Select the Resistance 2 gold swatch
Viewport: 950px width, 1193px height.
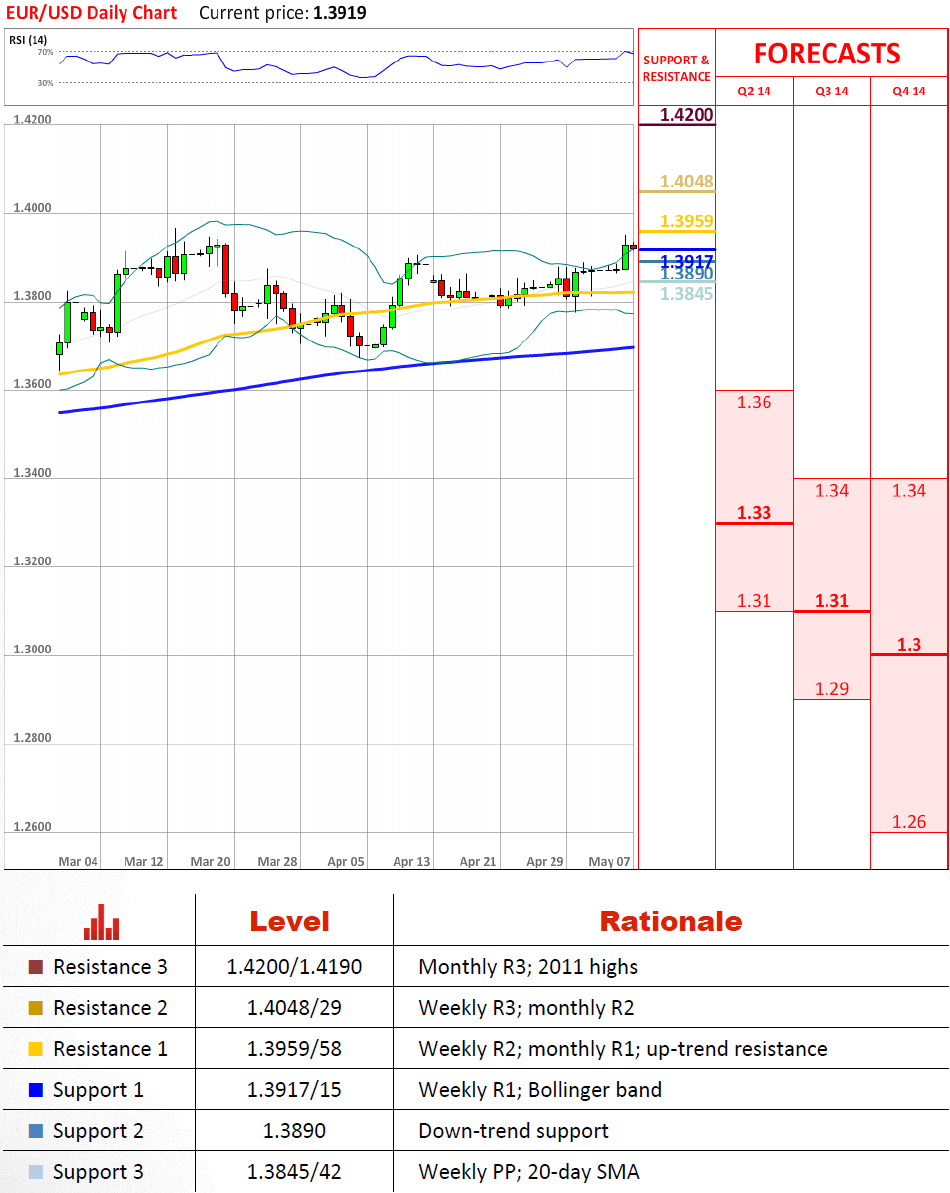pos(36,1008)
